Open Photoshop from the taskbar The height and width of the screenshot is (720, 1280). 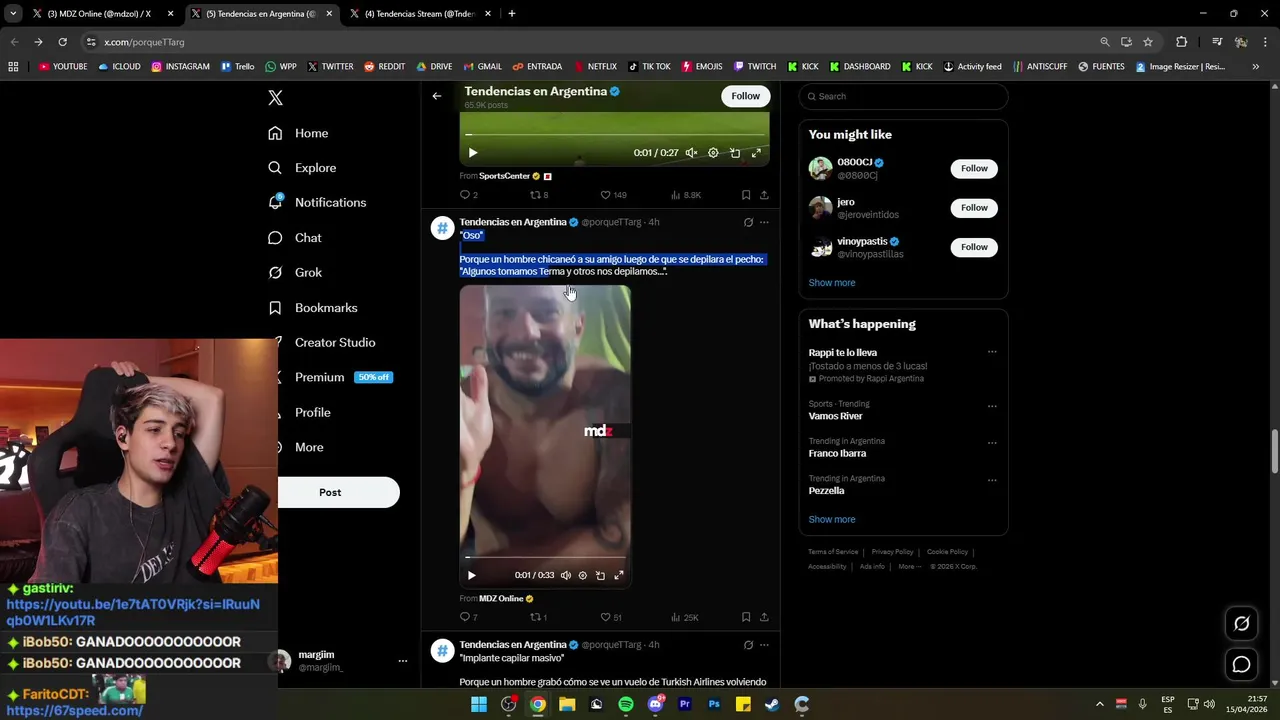point(714,704)
